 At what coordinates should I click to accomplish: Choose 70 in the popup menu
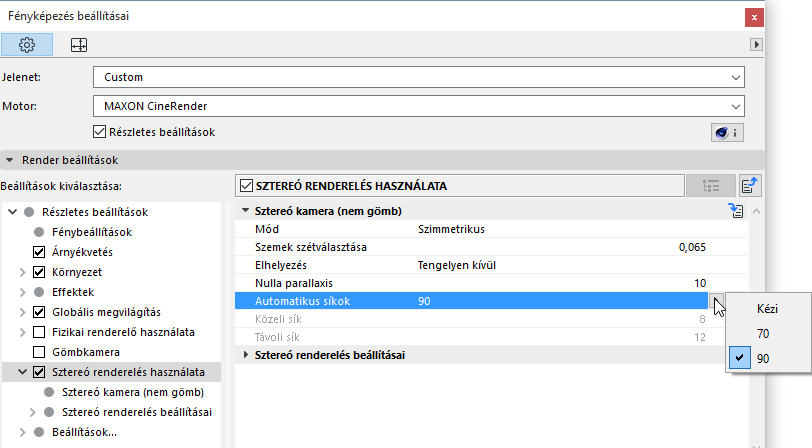(x=763, y=333)
